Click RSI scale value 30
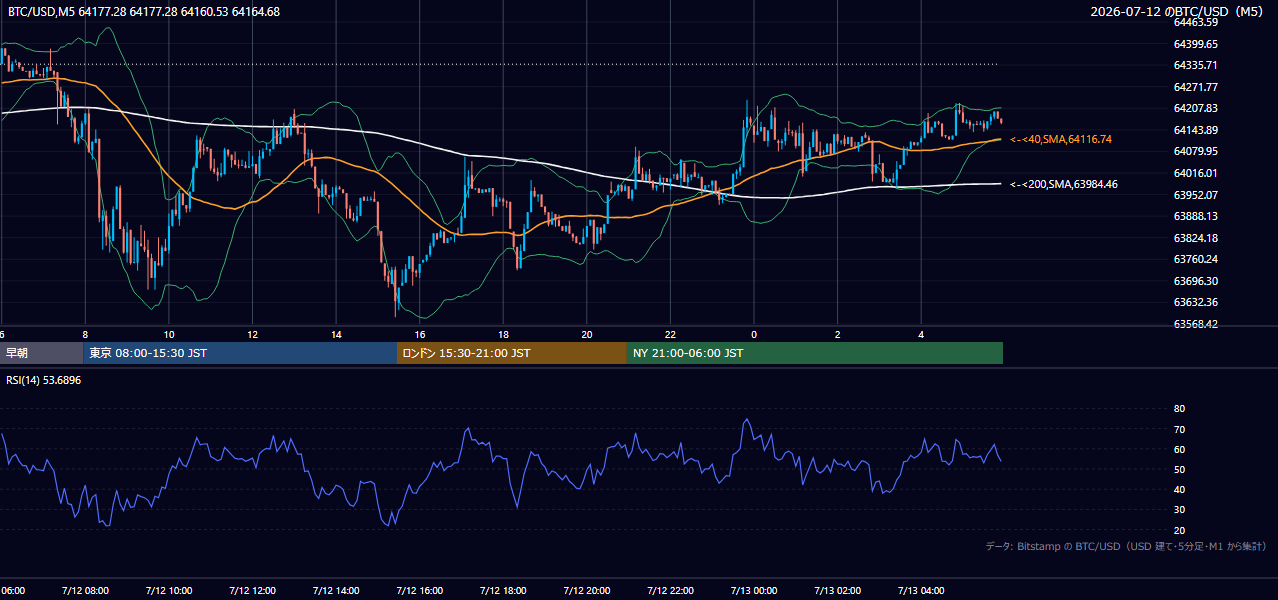Screen dimensions: 1278x600 [x=1179, y=510]
